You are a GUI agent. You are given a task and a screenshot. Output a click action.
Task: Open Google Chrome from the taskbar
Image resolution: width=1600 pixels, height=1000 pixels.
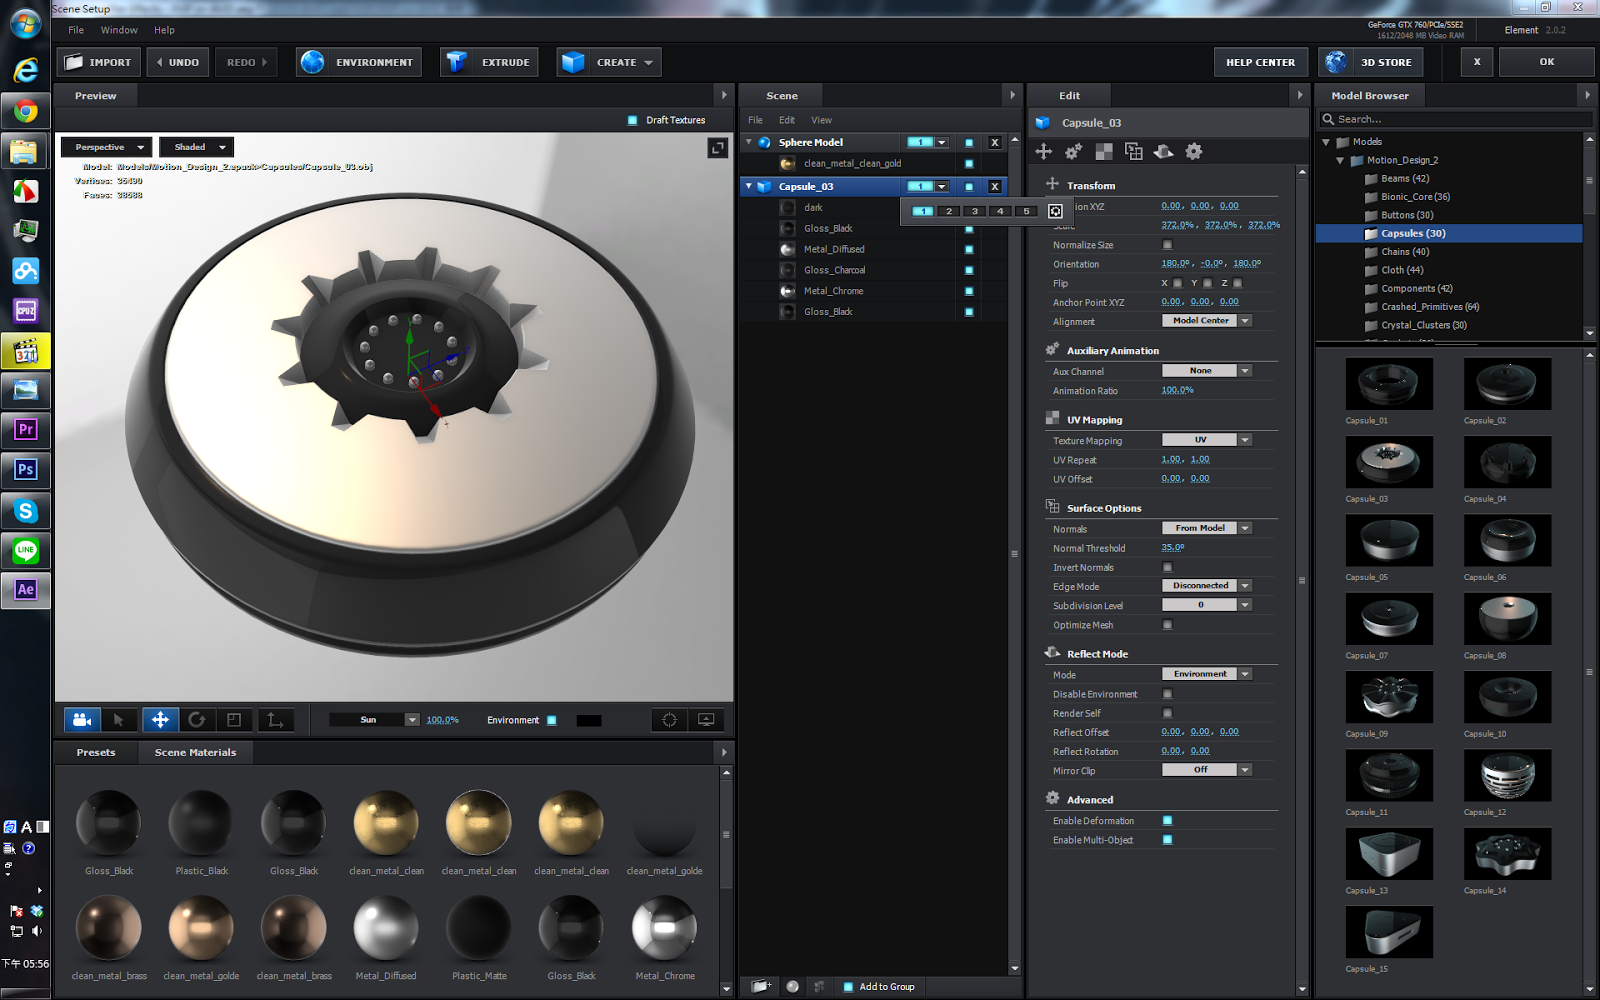26,111
